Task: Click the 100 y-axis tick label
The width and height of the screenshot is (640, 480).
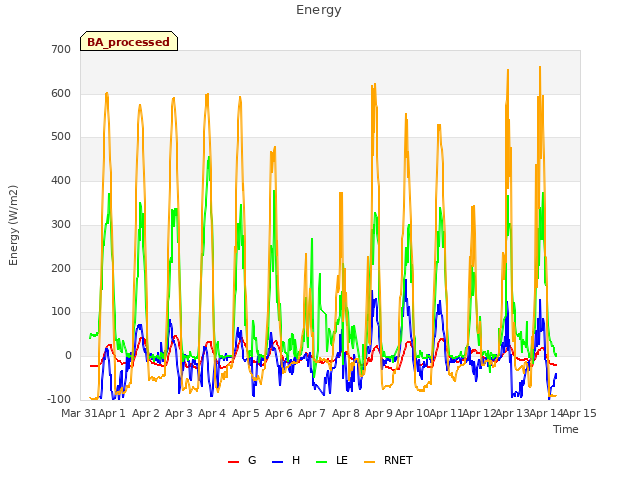Action: tap(61, 312)
